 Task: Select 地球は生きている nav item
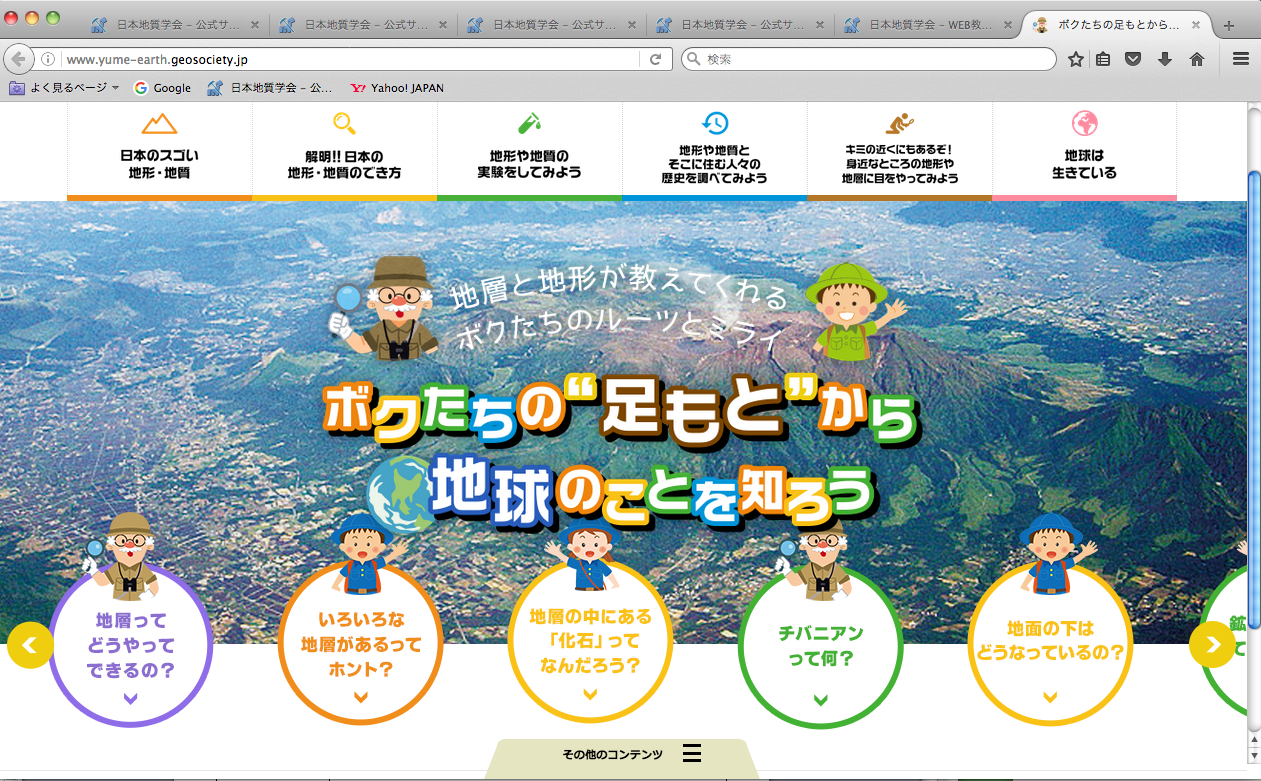click(1084, 151)
